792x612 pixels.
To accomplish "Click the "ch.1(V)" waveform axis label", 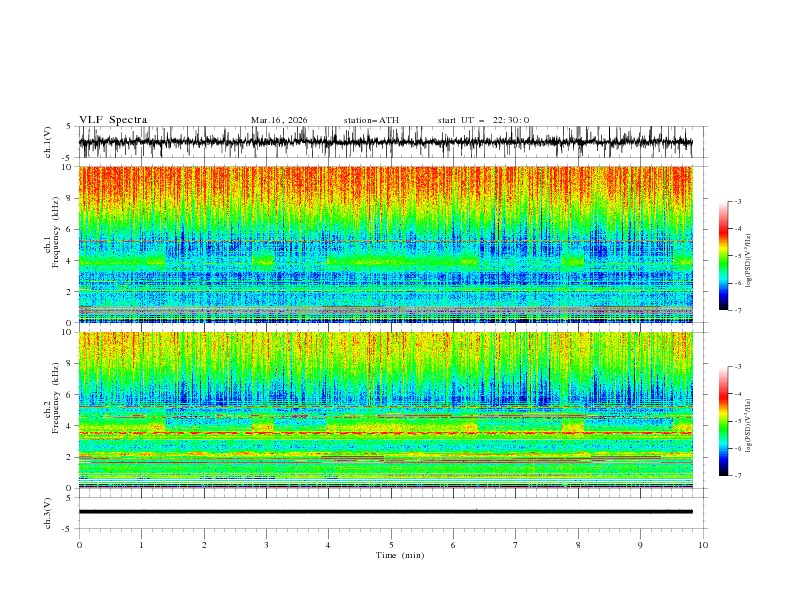I will [x=48, y=142].
